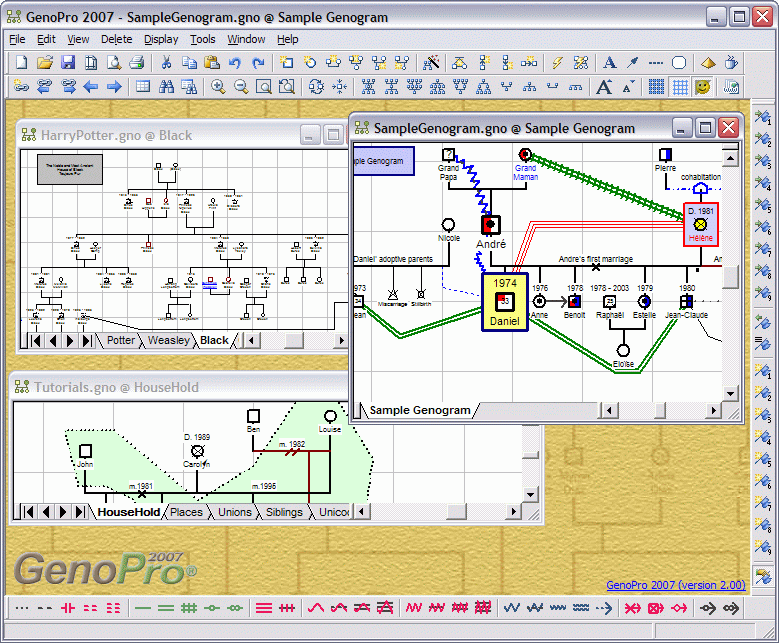The height and width of the screenshot is (643, 779).
Task: Choose the single green line relationship
Action: point(143,608)
